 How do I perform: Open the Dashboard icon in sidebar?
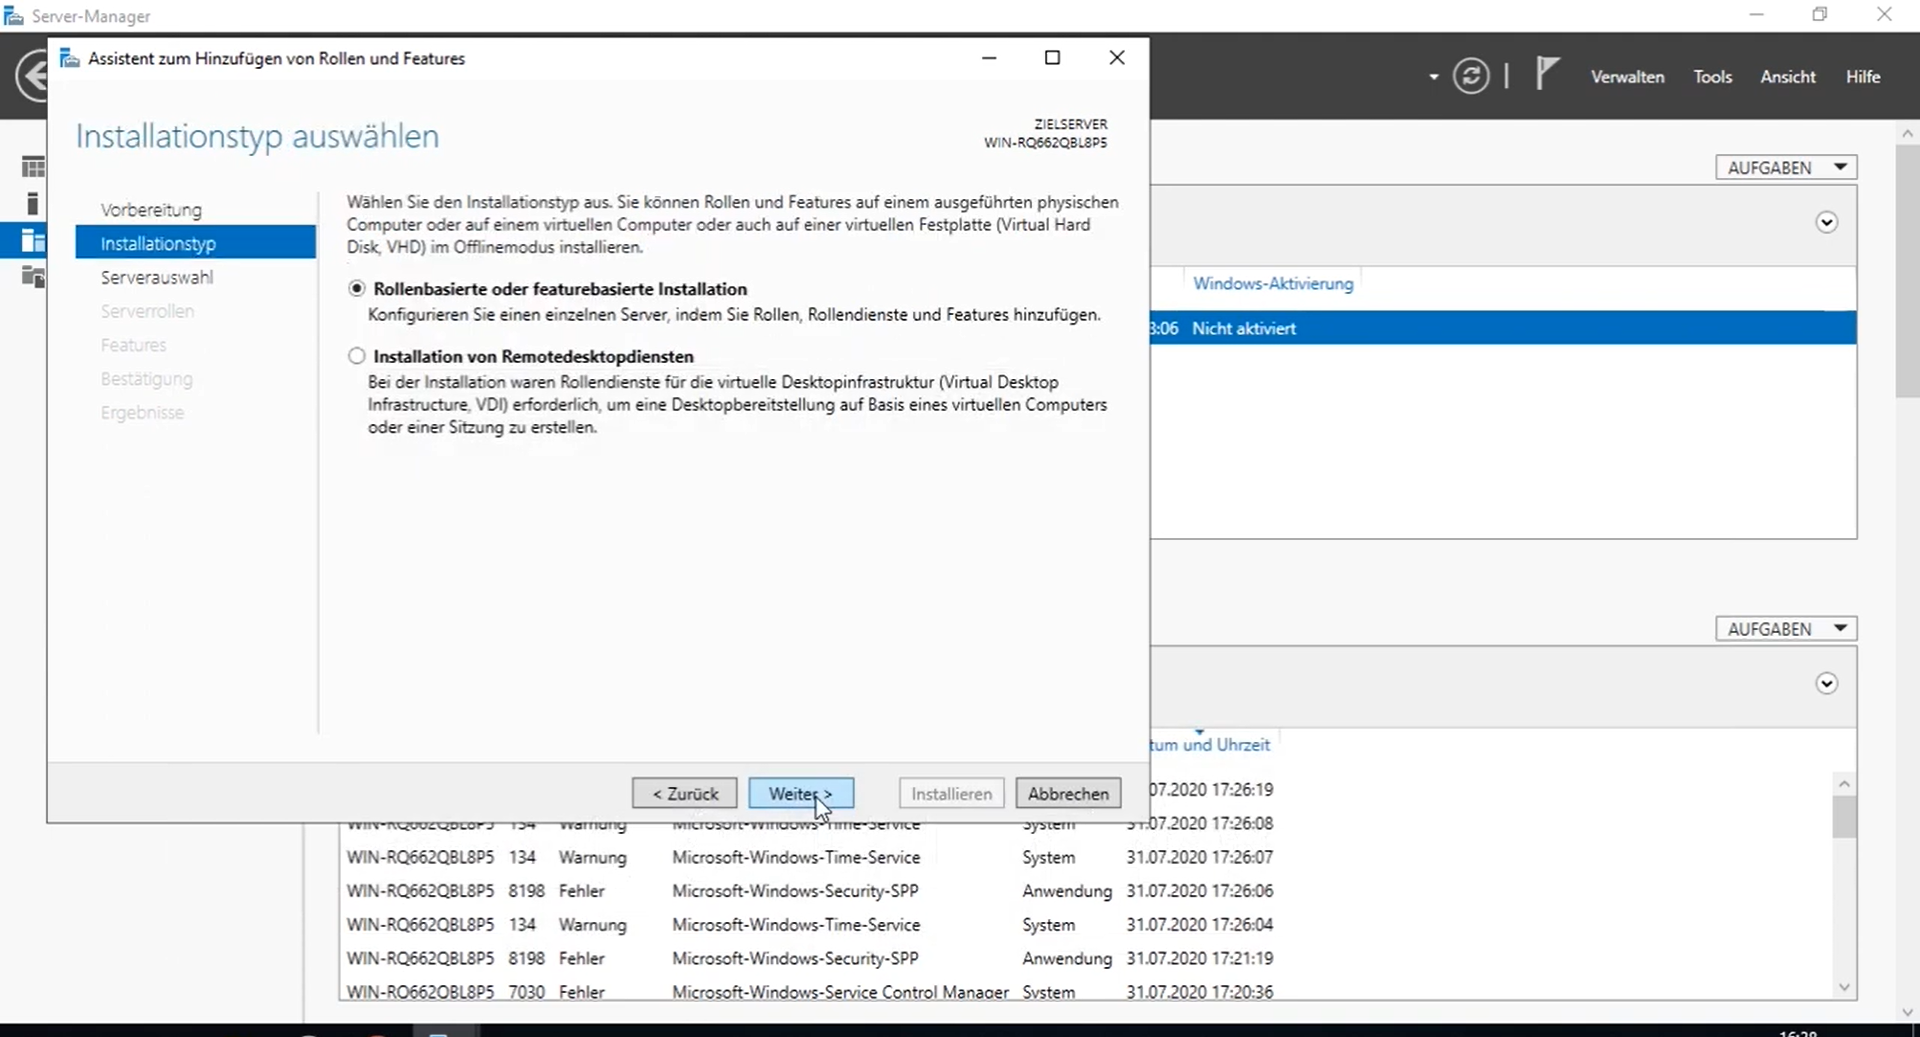(x=33, y=167)
